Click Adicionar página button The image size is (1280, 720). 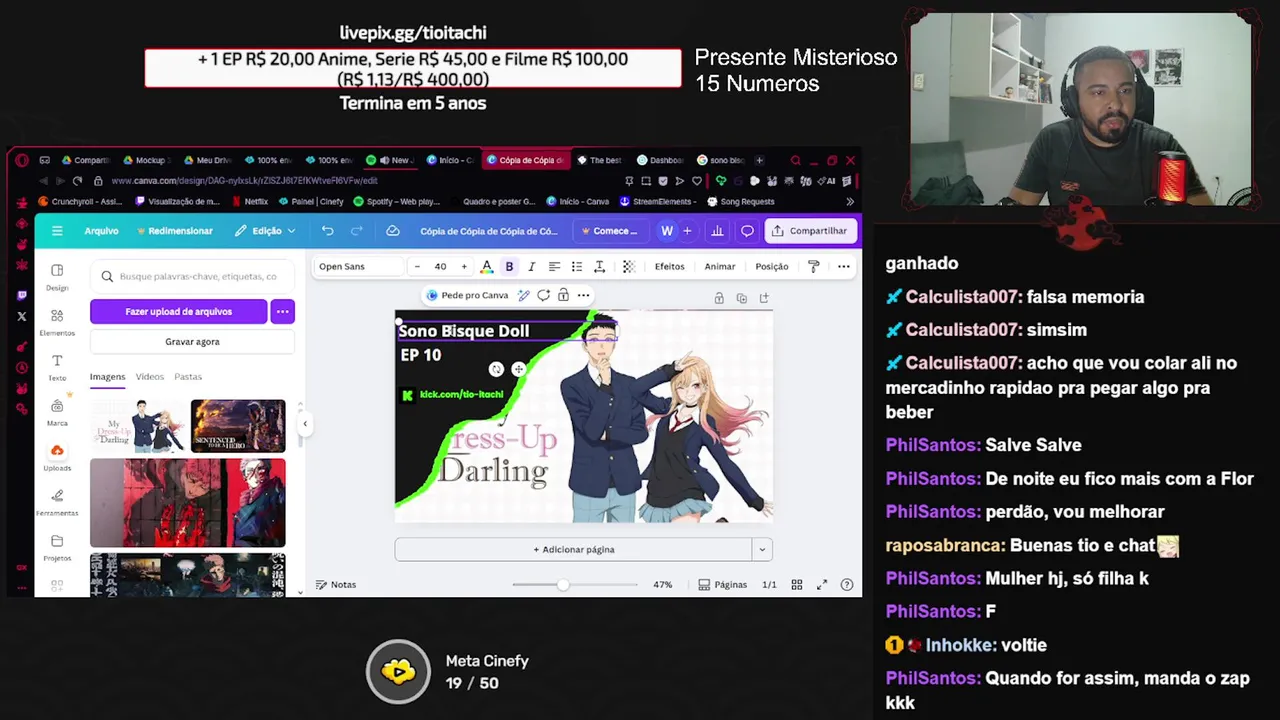(573, 550)
